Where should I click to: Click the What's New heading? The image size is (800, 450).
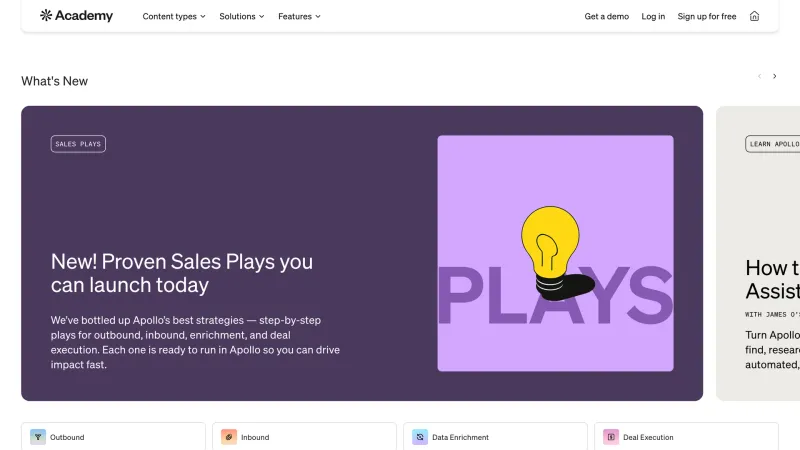55,81
